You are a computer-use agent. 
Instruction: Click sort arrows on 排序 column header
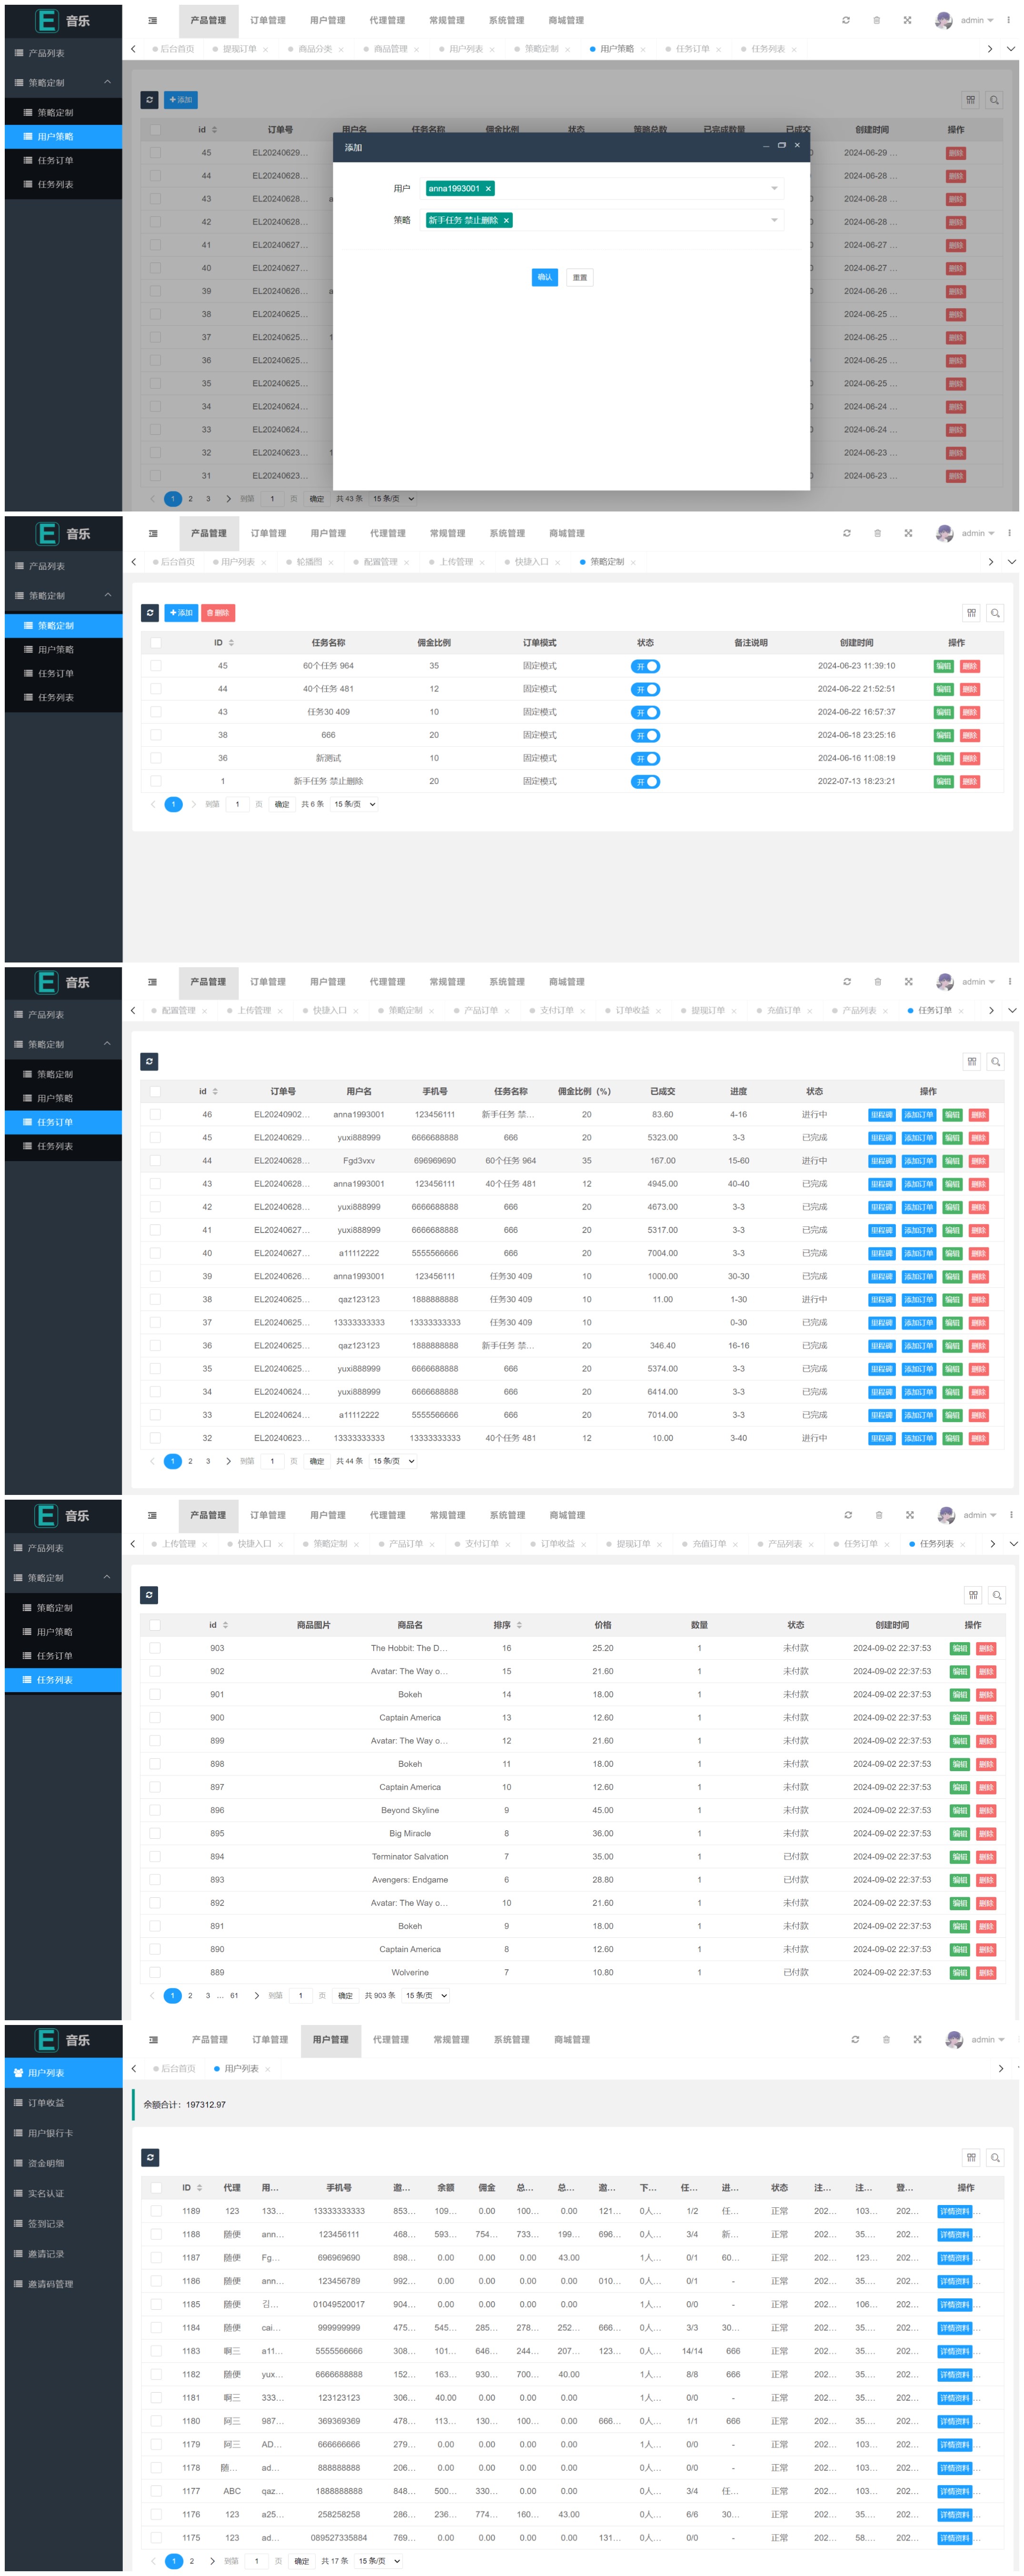click(x=518, y=1625)
